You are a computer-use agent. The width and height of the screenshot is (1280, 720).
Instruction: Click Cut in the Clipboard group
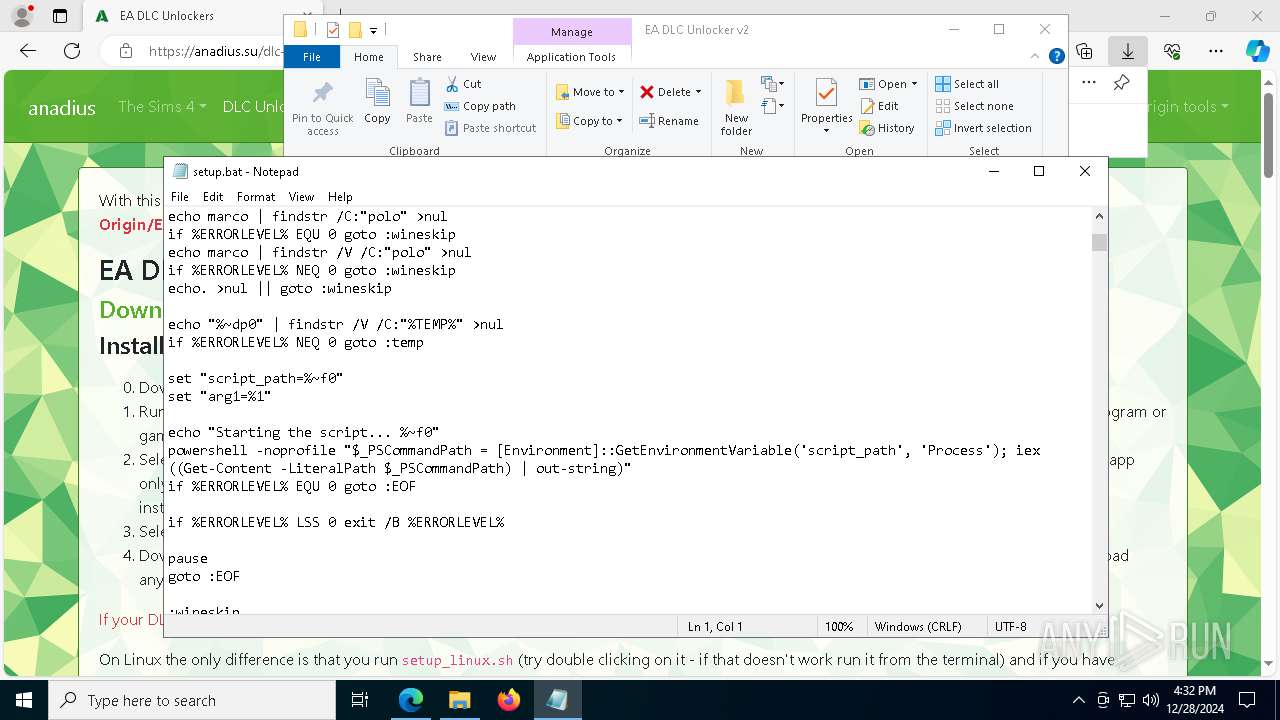coord(463,84)
